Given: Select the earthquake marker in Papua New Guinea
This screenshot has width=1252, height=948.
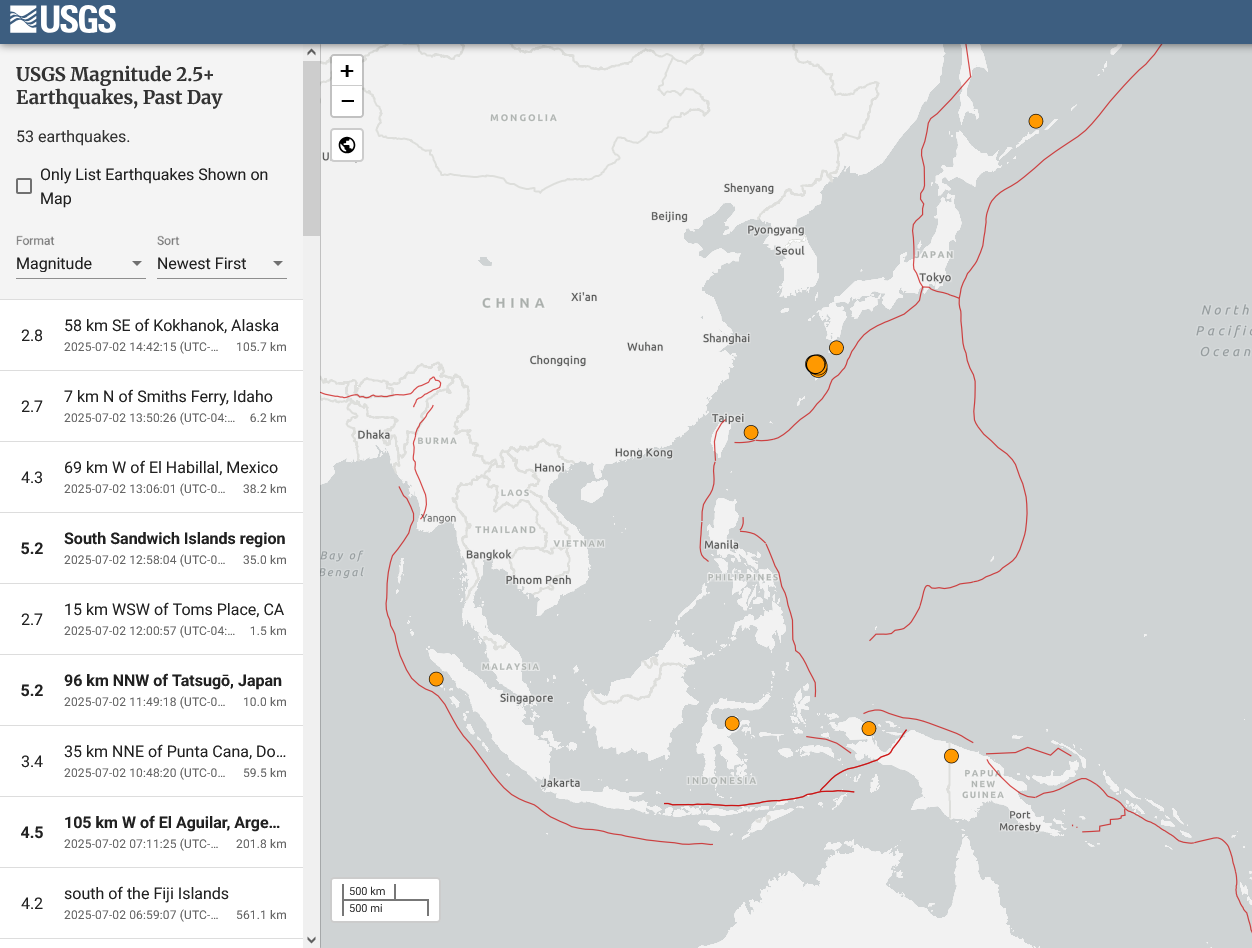Looking at the screenshot, I should [x=951, y=756].
